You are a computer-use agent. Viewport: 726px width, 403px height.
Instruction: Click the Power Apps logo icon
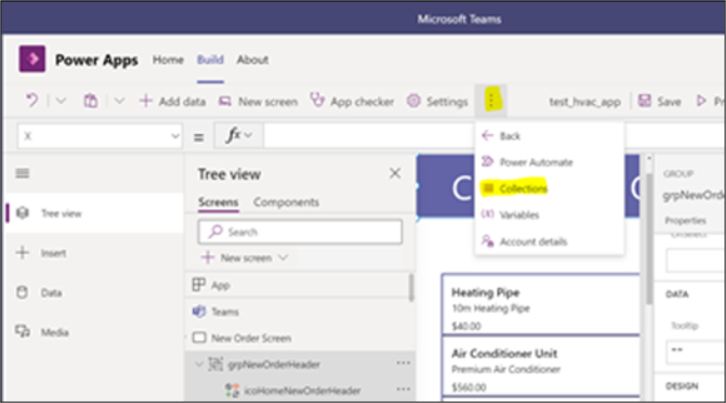32,59
